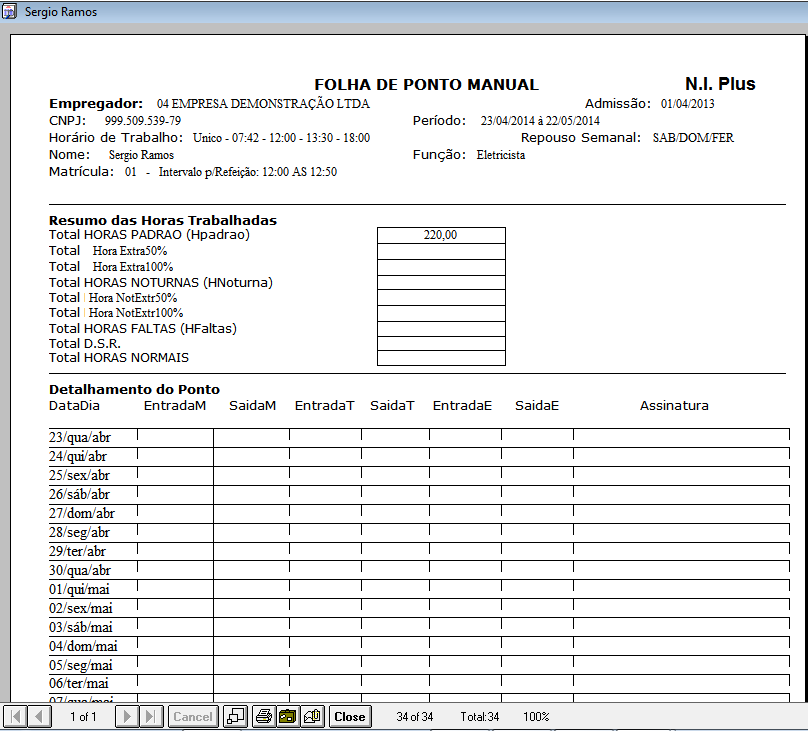Click the SAB/DOM/FER weekly rest value

coord(693,138)
